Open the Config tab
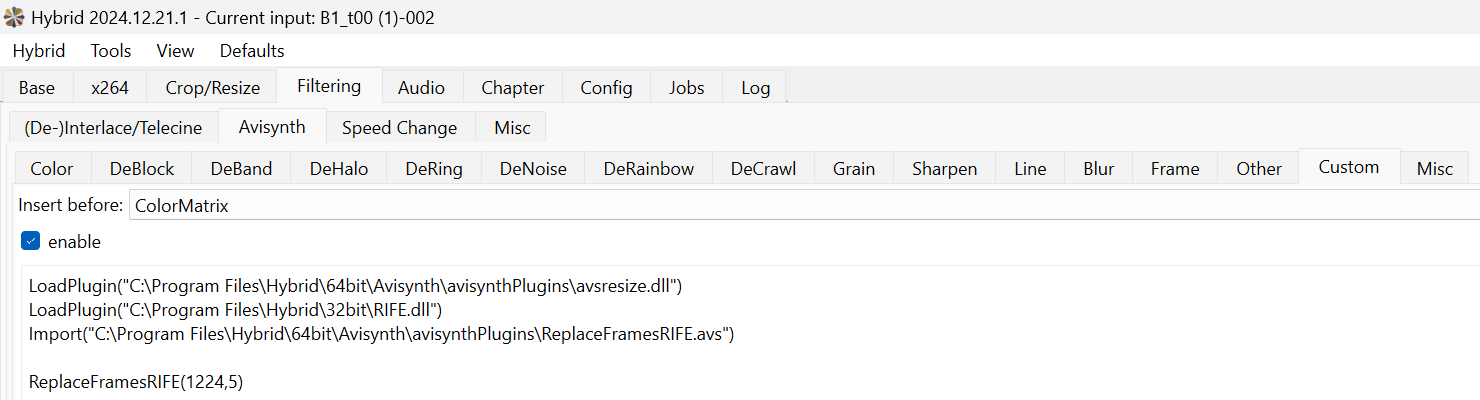The height and width of the screenshot is (400, 1480). pyautogui.click(x=606, y=88)
